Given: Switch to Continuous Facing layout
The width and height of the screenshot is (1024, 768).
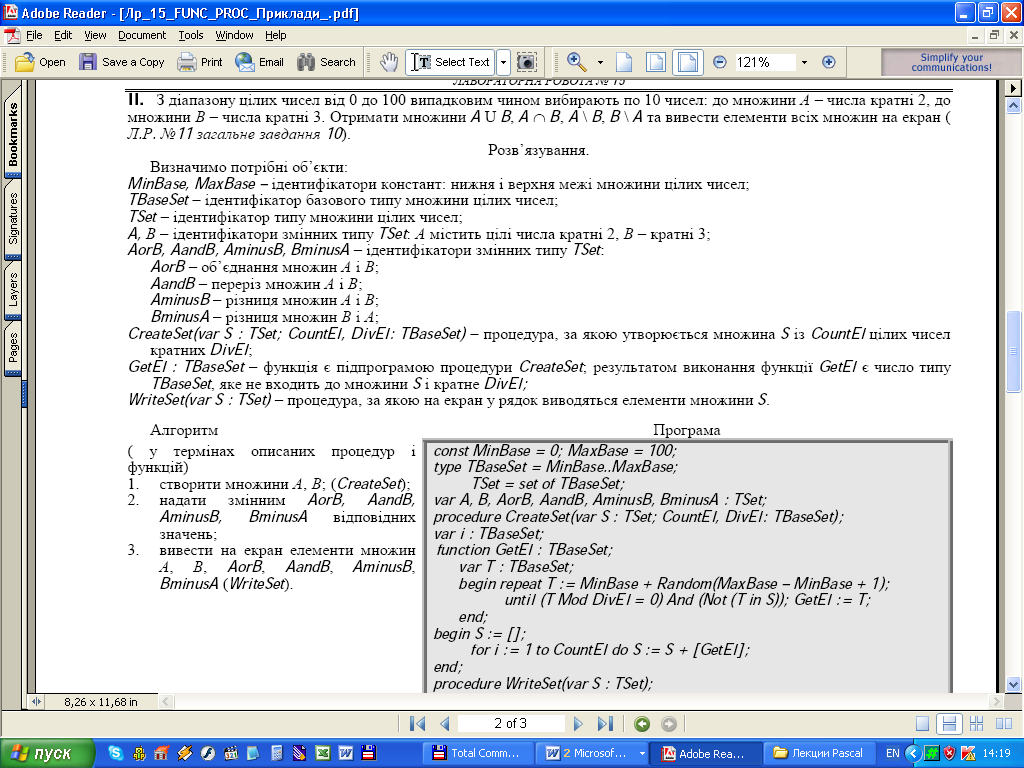Looking at the screenshot, I should pos(976,724).
